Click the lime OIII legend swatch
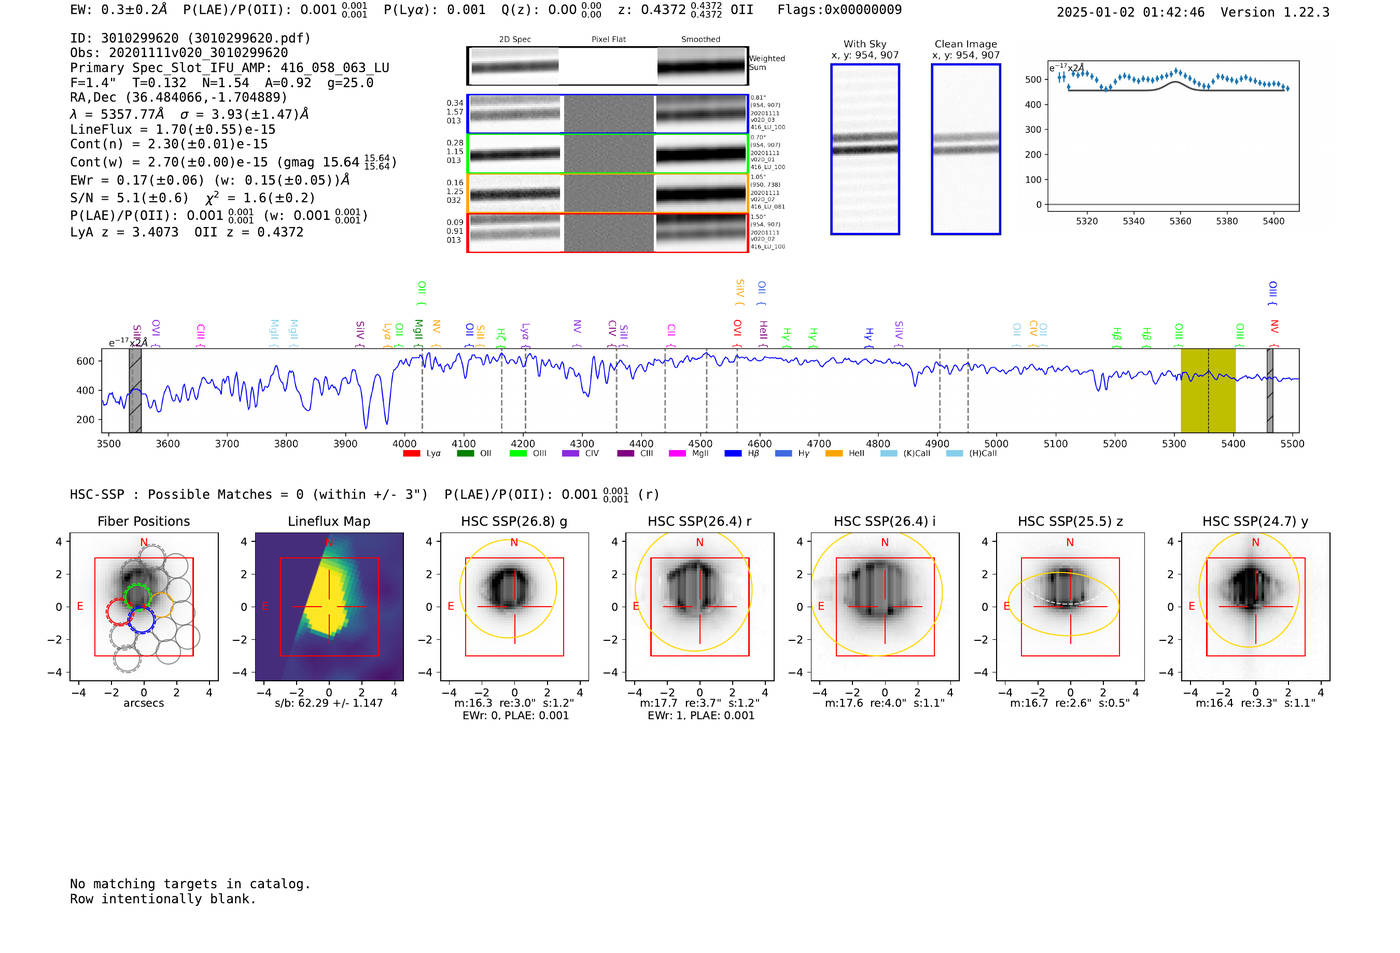Image resolution: width=1400 pixels, height=953 pixels. coord(518,454)
